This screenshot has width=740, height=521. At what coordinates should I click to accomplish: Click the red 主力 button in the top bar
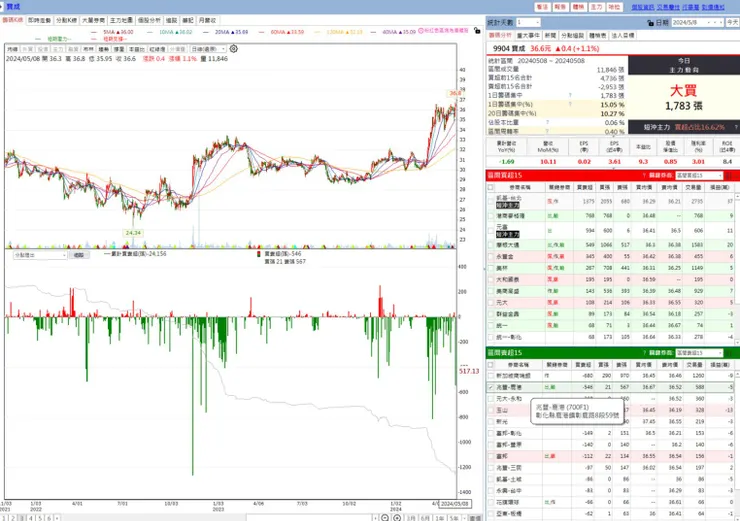[x=597, y=7]
